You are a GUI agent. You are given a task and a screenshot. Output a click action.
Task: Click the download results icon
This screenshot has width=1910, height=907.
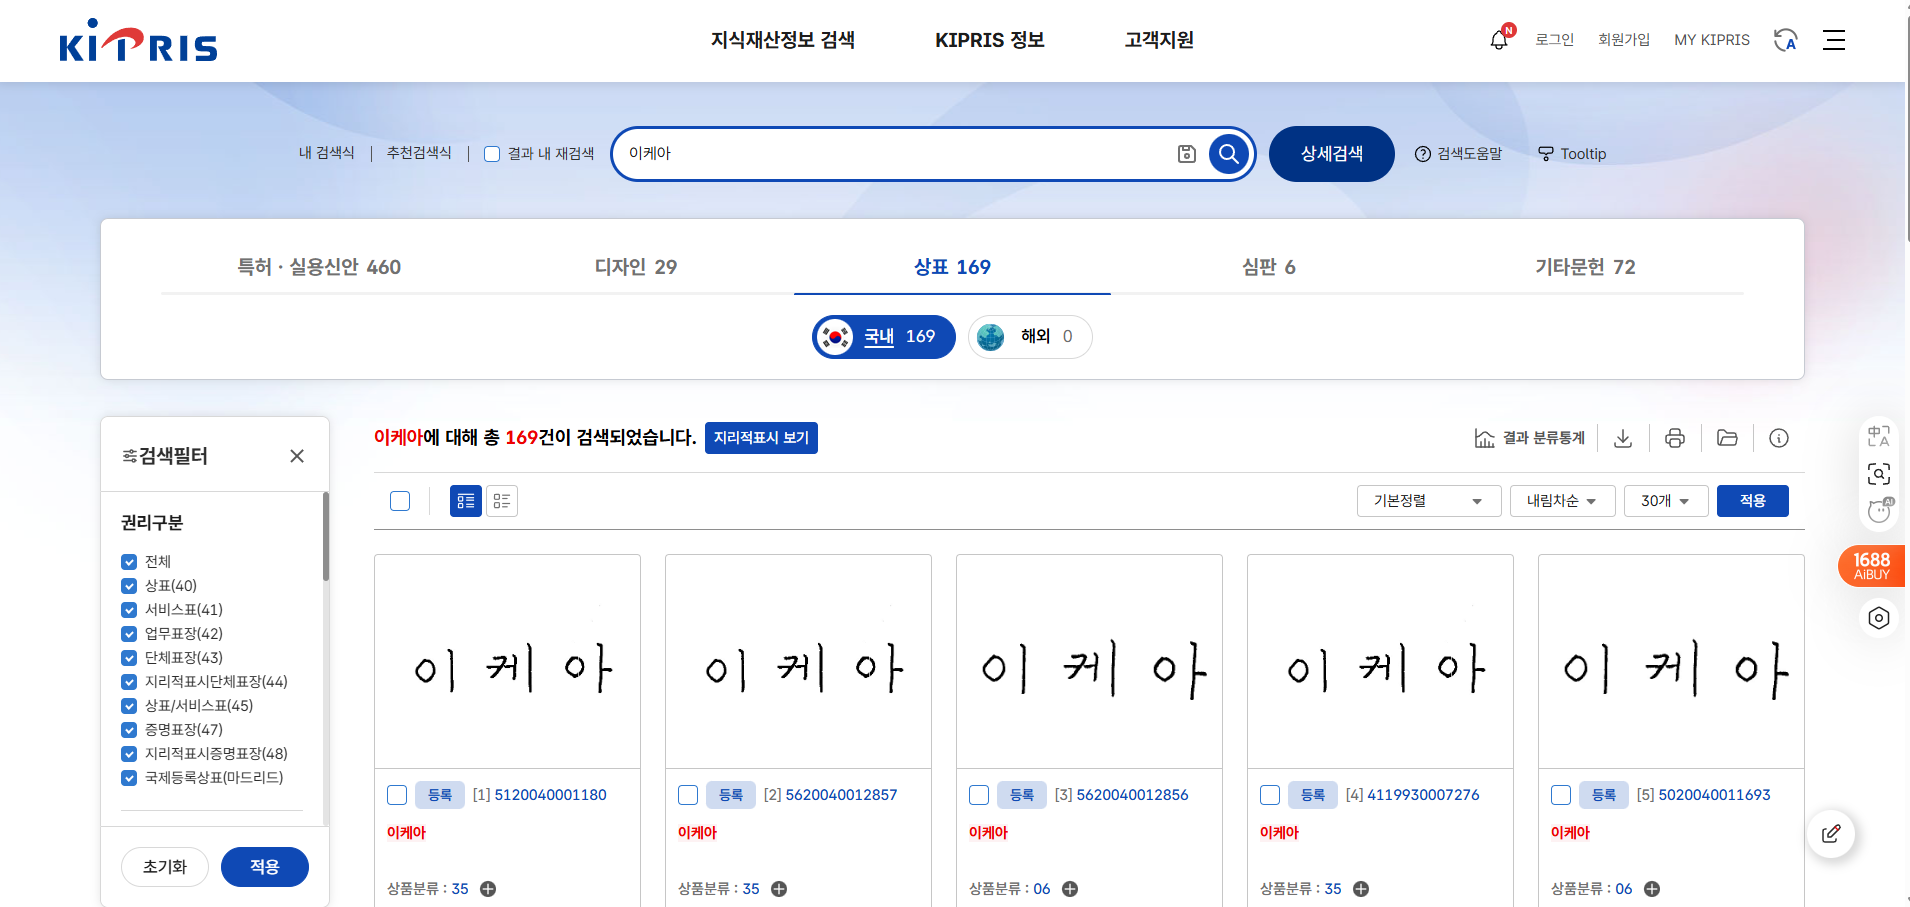click(x=1623, y=438)
